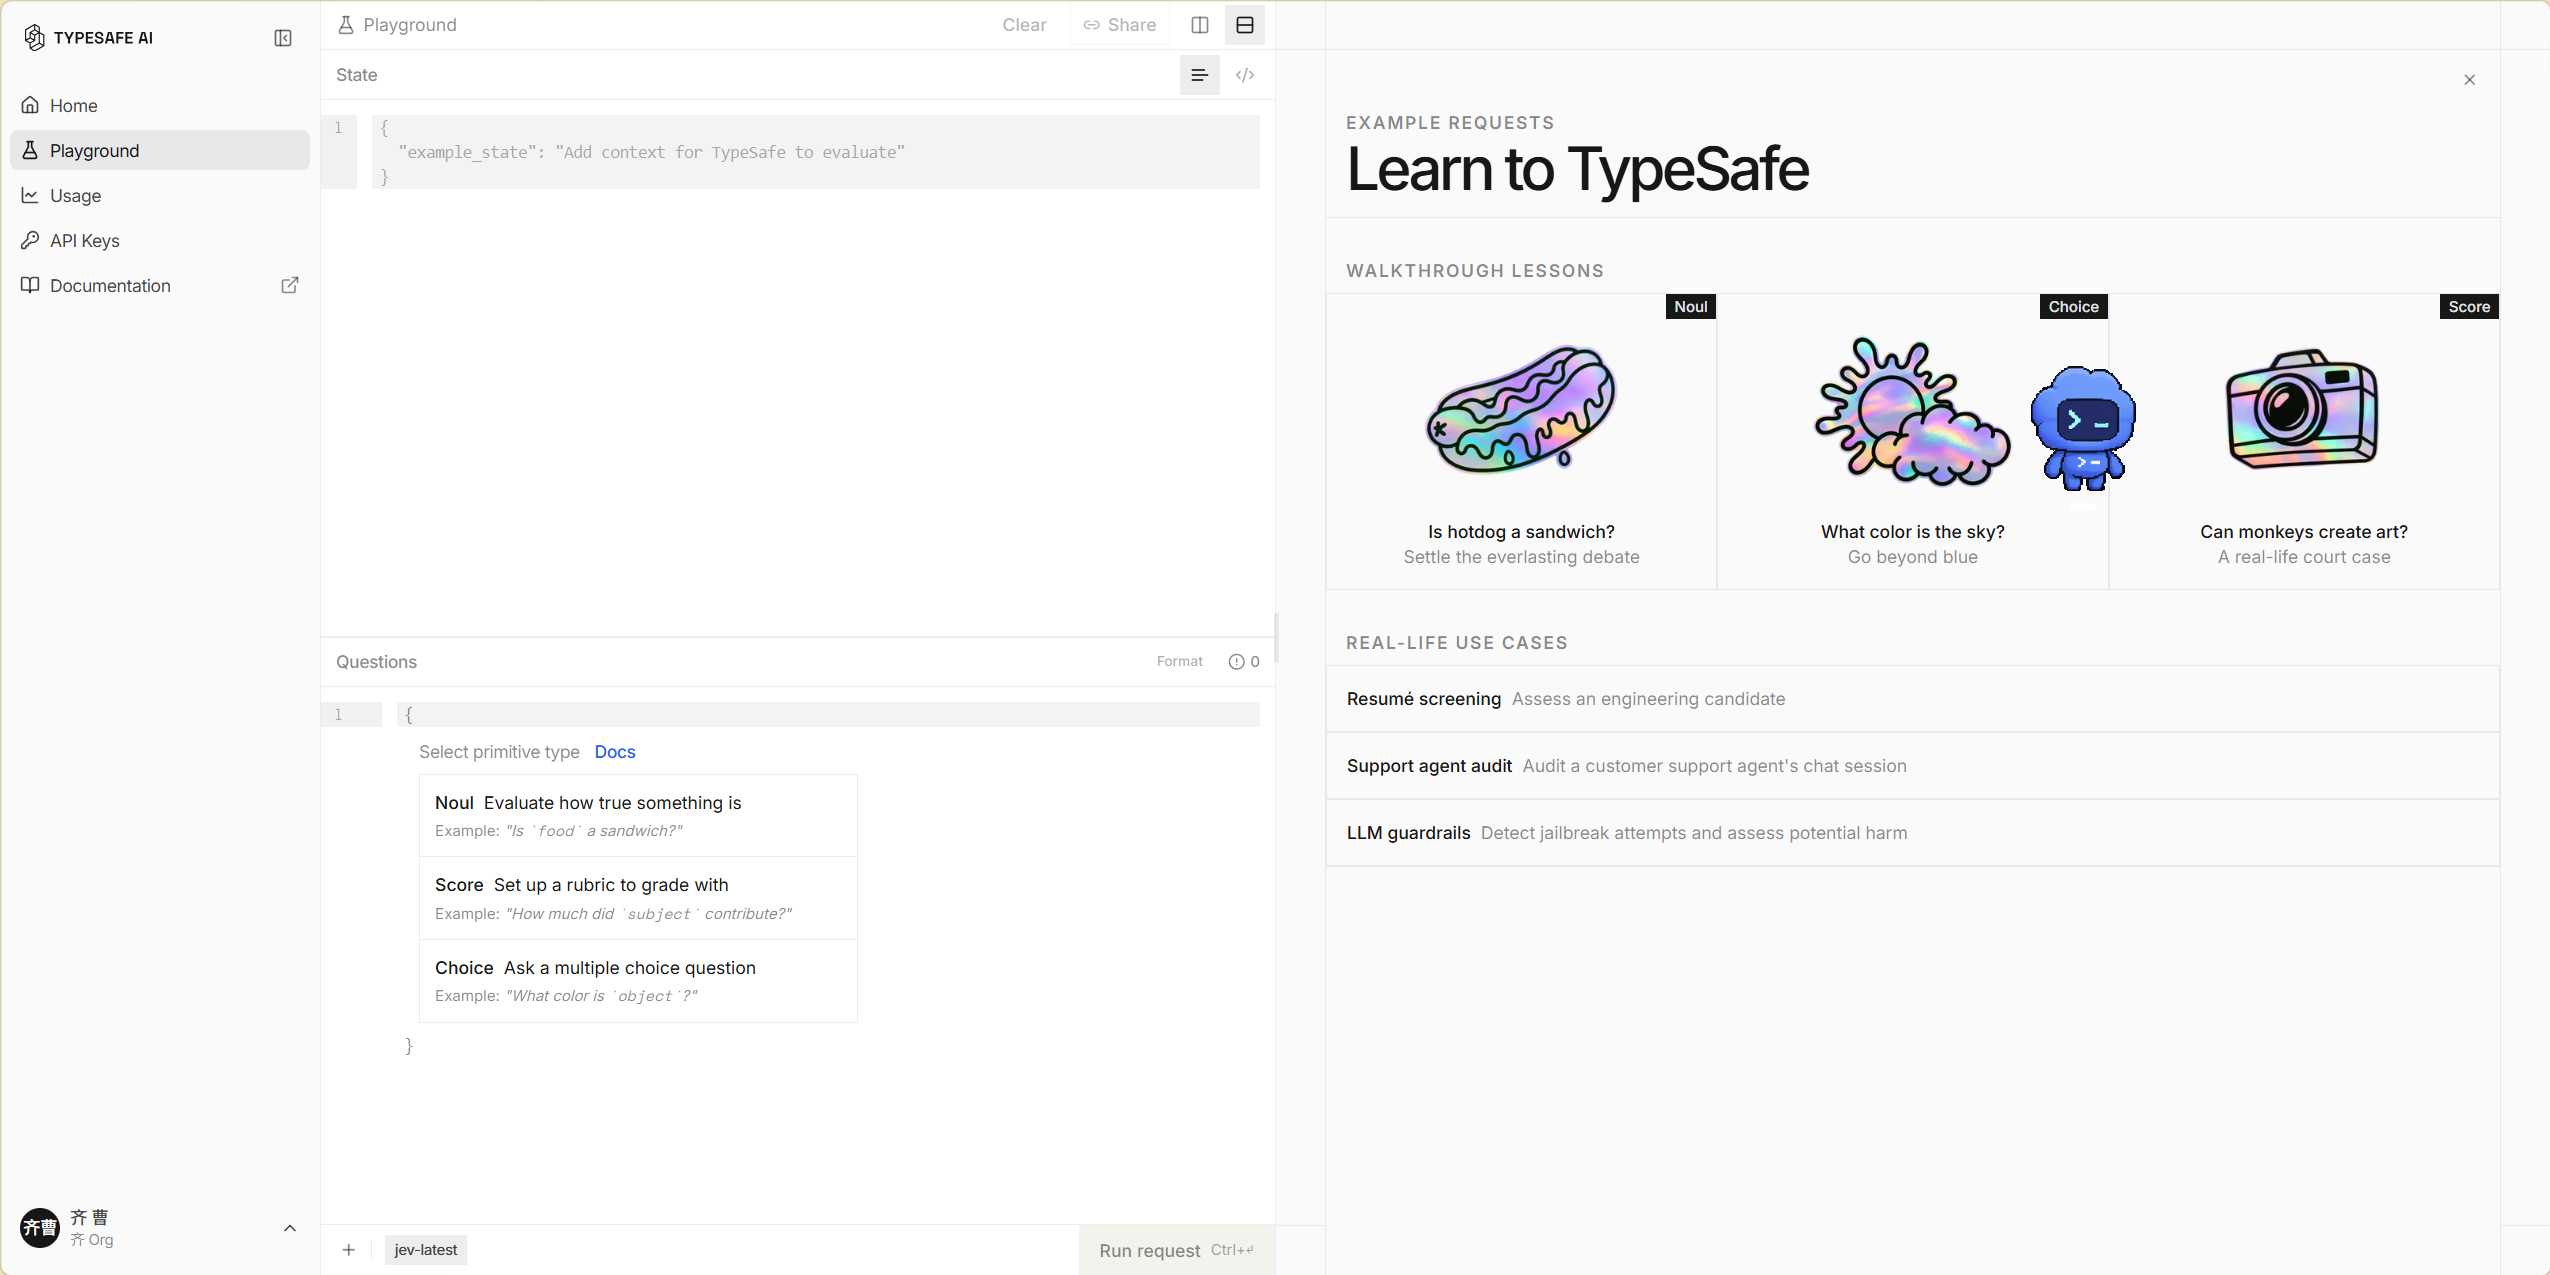Select the Choice primitive type
This screenshot has height=1275, width=2550.
638,981
